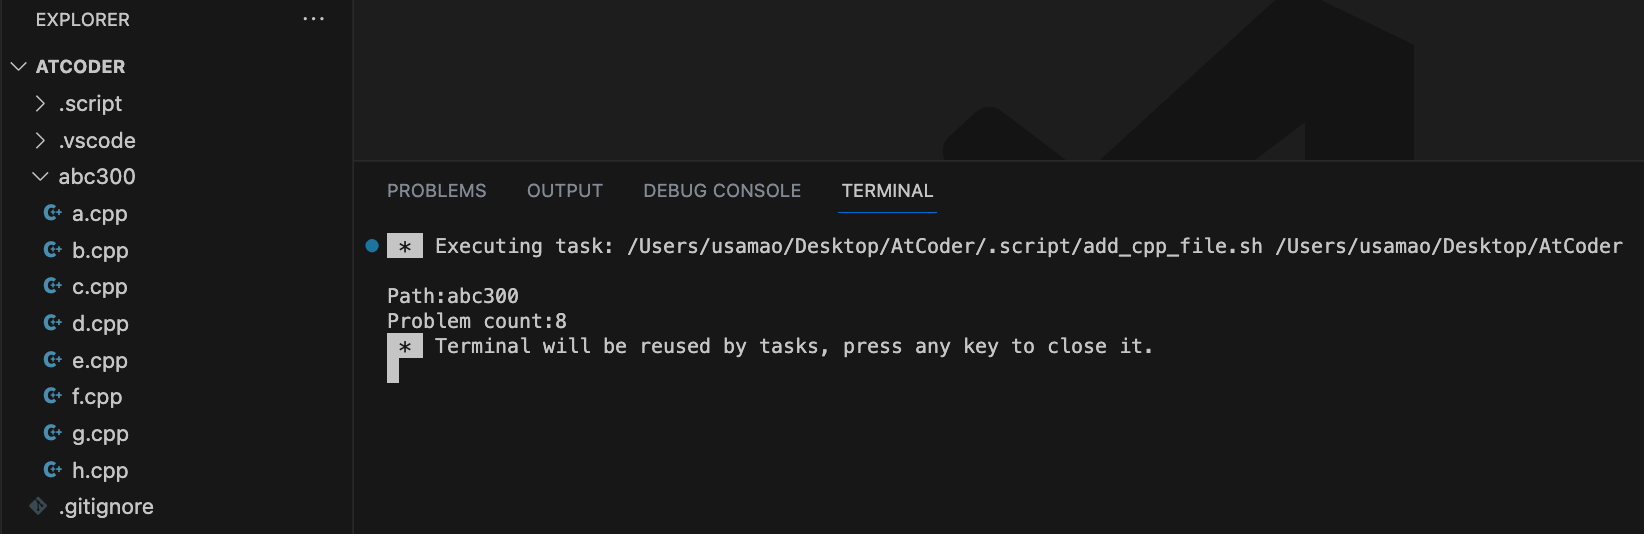The image size is (1644, 534).
Task: Switch to the OUTPUT tab
Action: point(565,191)
